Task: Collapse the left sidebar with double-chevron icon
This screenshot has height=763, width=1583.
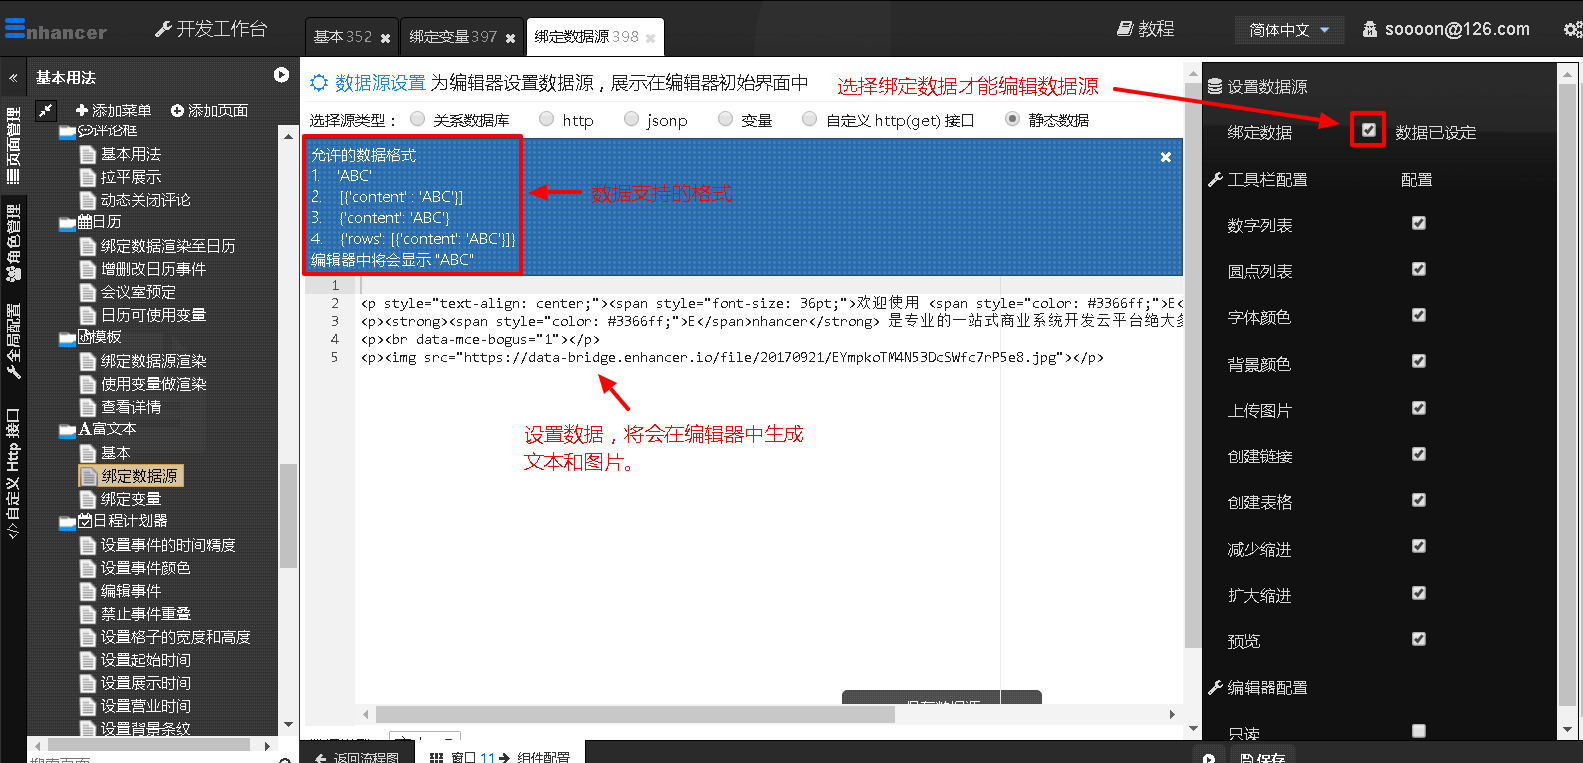Action: tap(13, 77)
